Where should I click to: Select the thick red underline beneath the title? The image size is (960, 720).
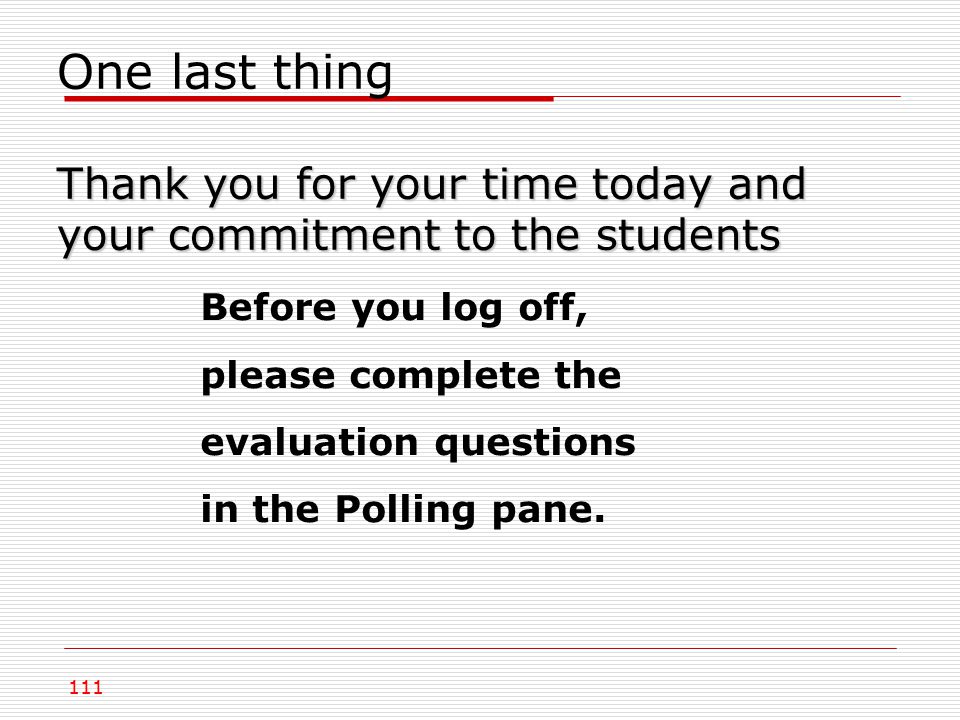[x=309, y=98]
